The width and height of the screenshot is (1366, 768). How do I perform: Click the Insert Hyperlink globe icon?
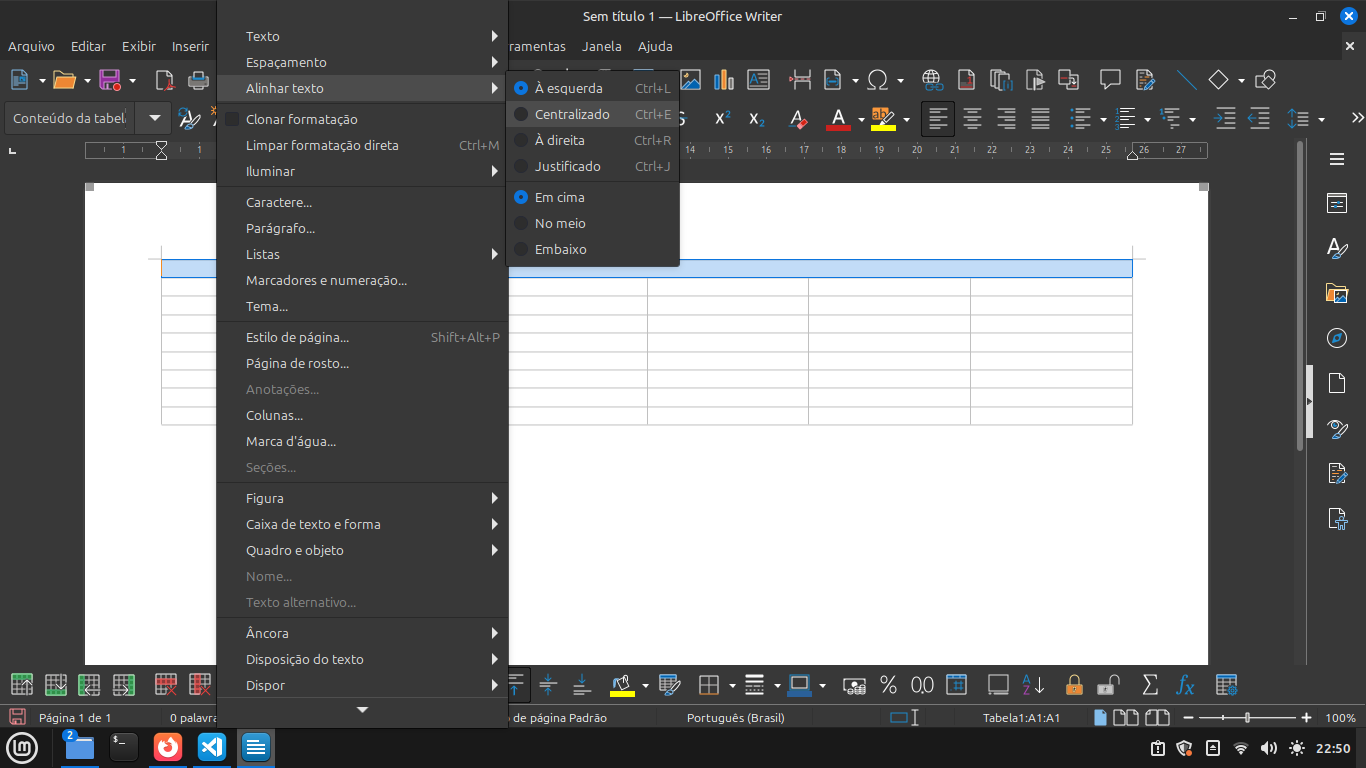[932, 80]
